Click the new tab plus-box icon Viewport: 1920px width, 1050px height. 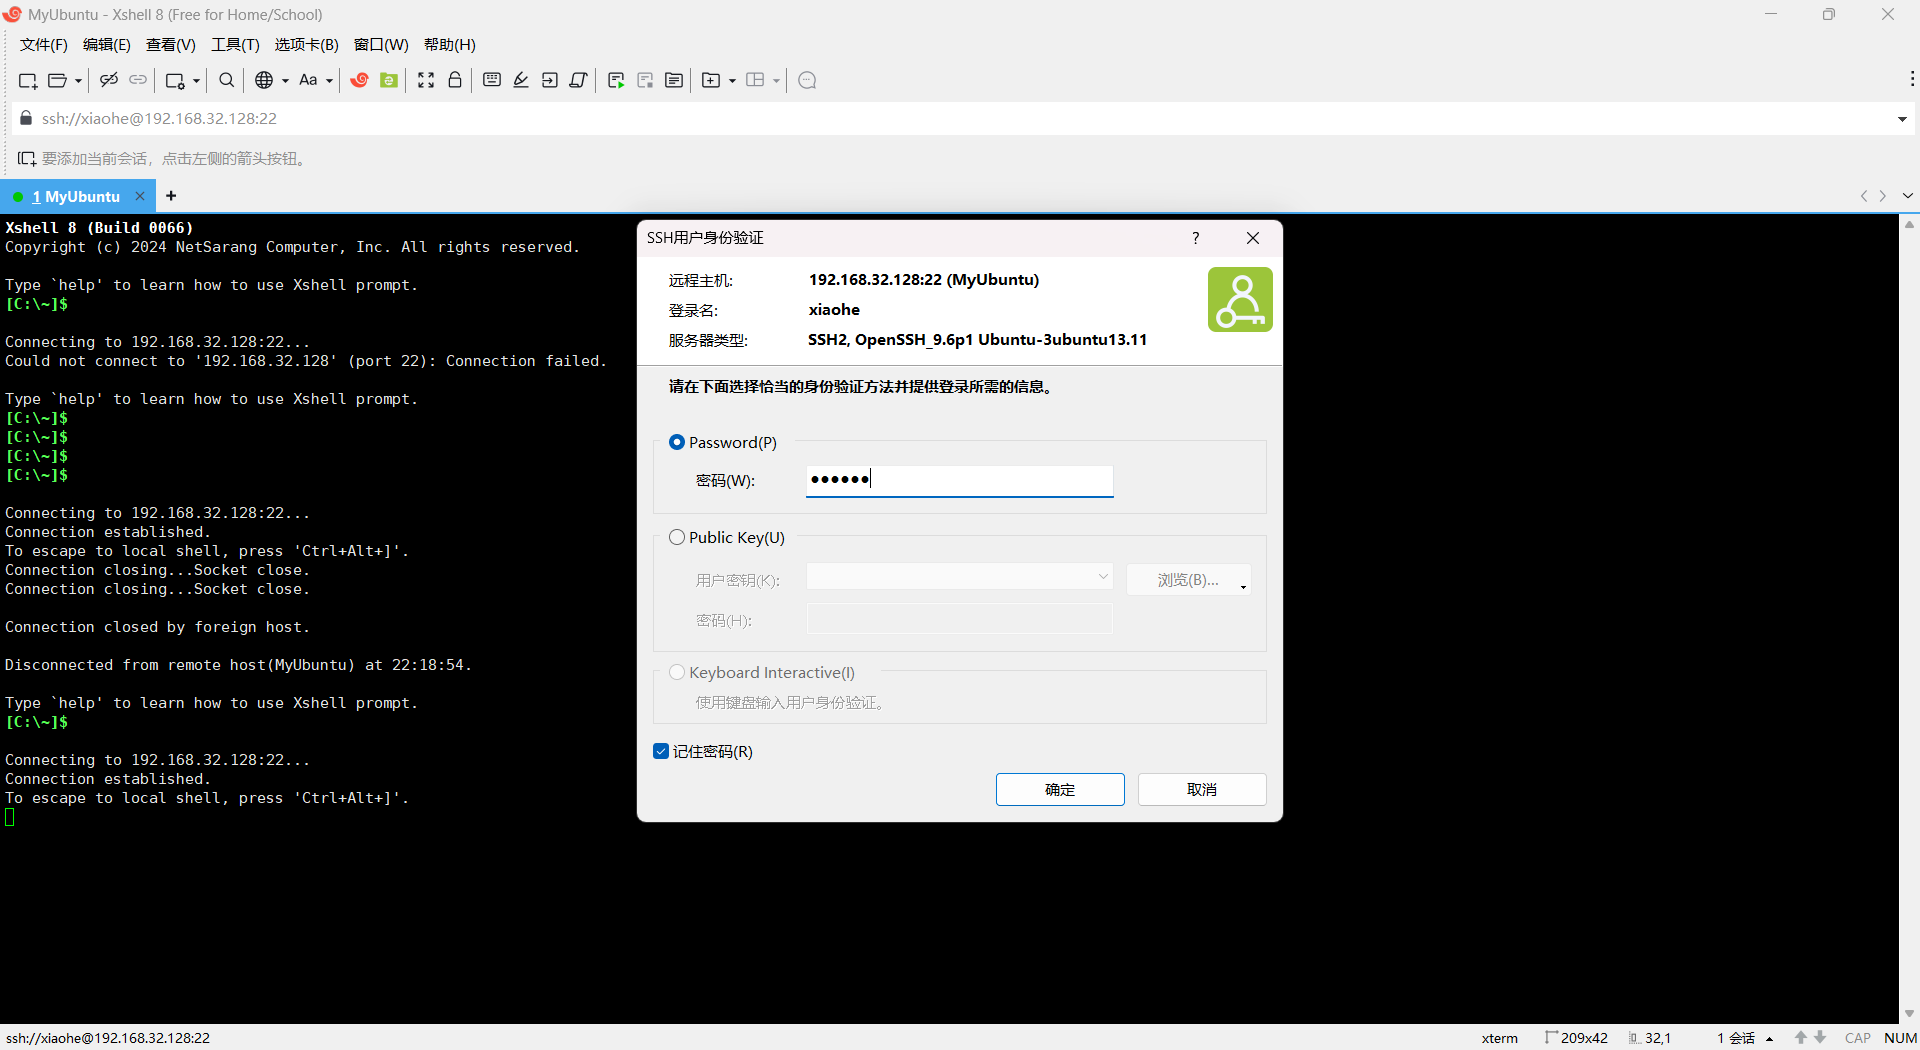click(711, 80)
